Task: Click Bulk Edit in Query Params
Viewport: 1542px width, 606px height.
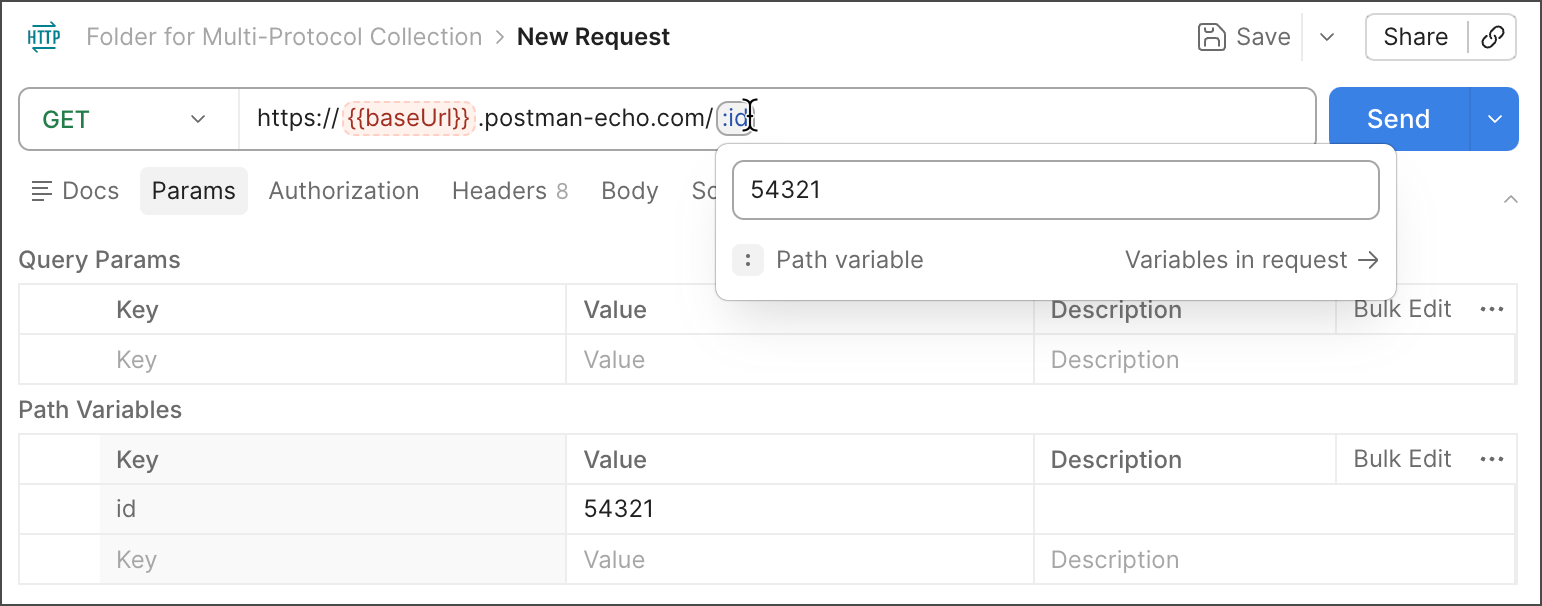Action: click(x=1402, y=310)
